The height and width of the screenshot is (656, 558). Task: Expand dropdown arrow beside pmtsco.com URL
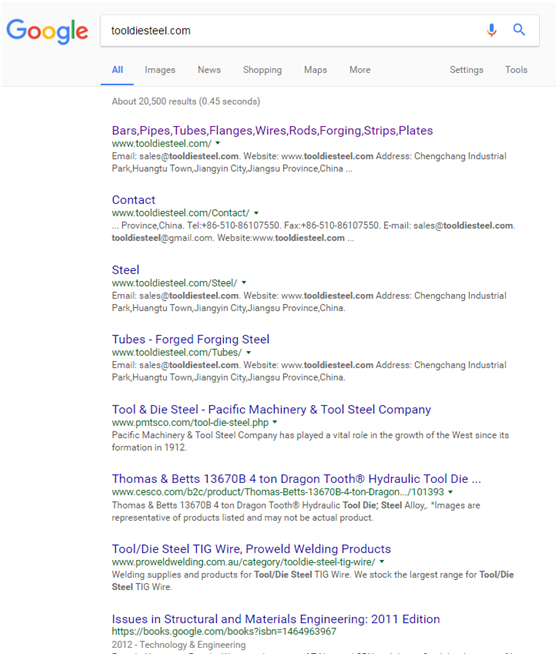click(x=275, y=422)
